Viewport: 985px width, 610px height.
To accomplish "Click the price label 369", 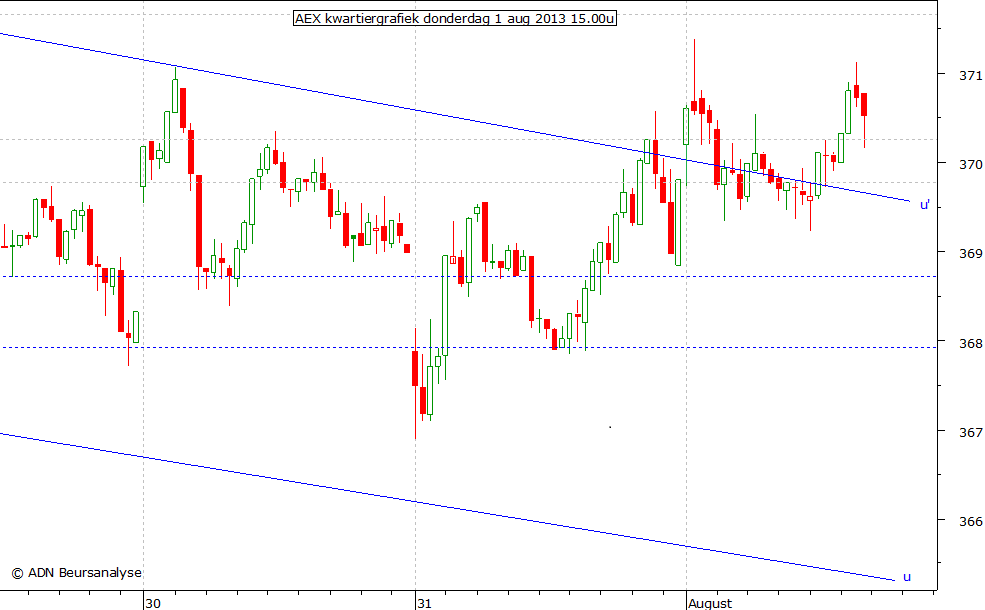I will [971, 254].
